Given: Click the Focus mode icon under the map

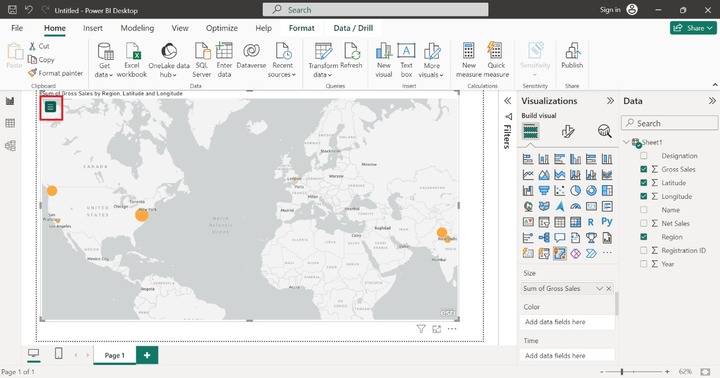Looking at the screenshot, I should coord(436,329).
